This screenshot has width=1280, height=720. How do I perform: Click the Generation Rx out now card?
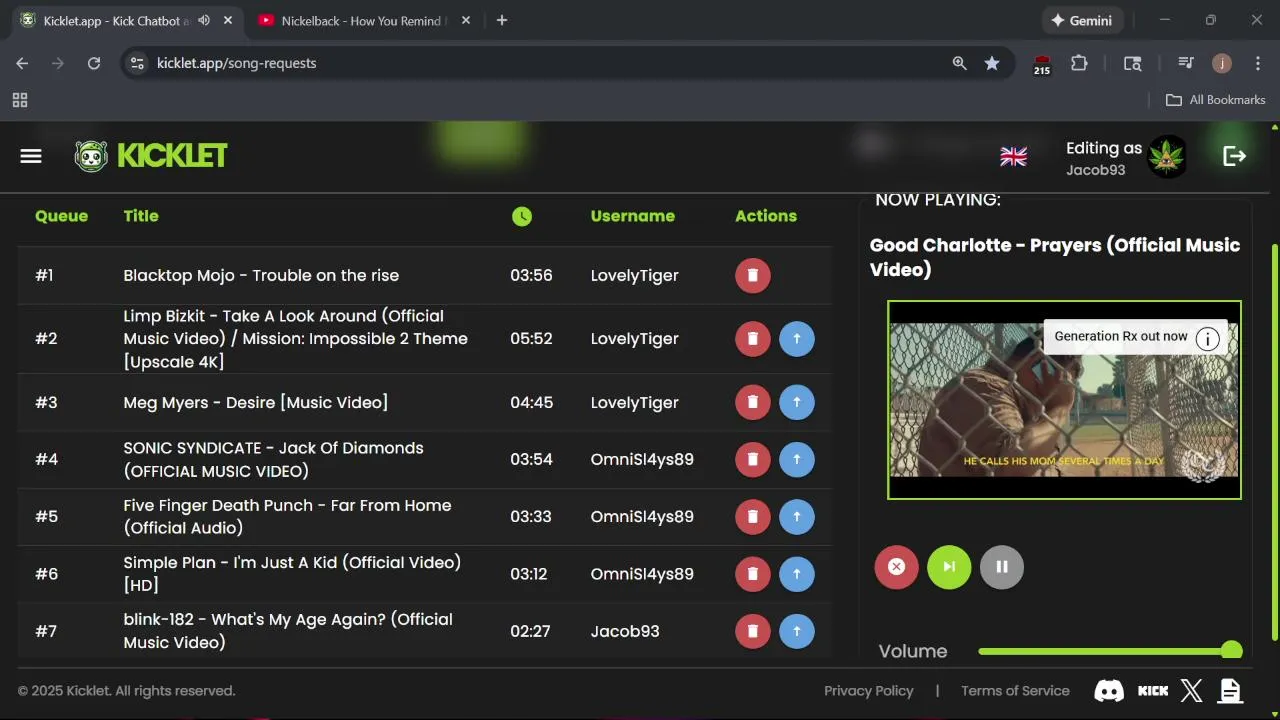click(x=1120, y=337)
